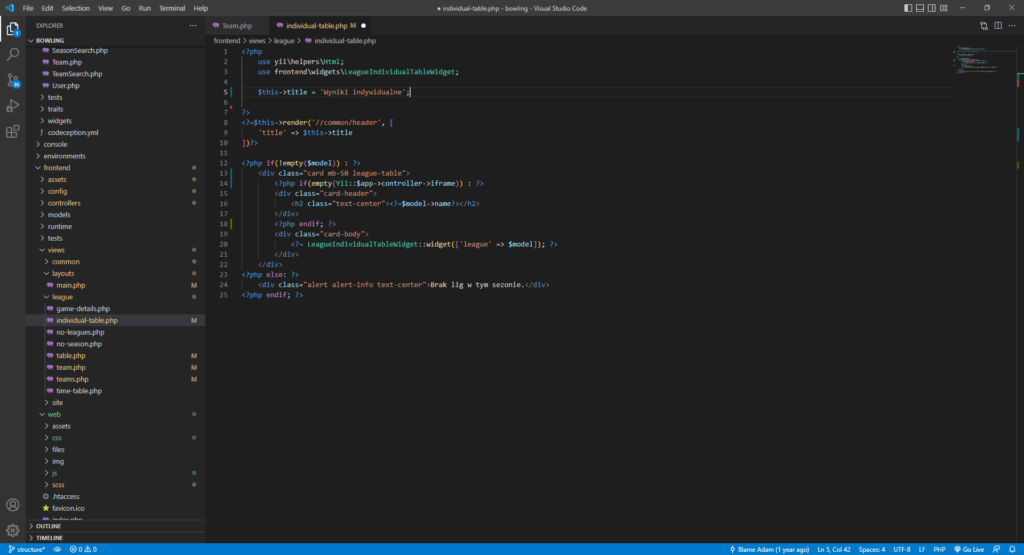Viewport: 1024px width, 555px height.
Task: Open the File menu
Action: [27, 8]
